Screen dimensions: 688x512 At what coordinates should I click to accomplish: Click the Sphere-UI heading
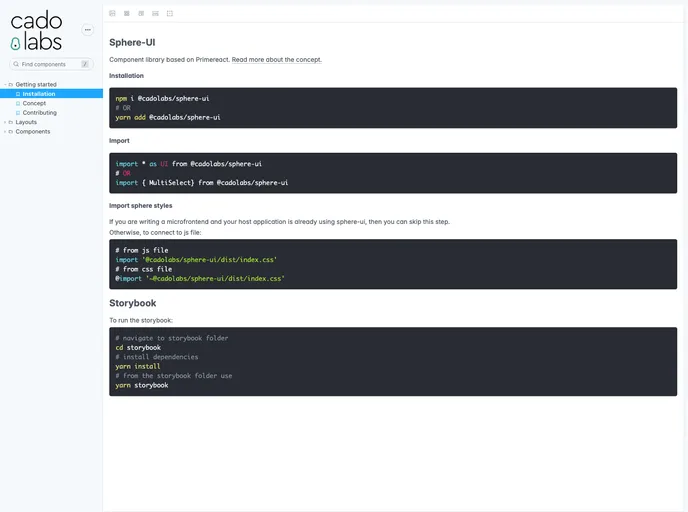tap(132, 43)
